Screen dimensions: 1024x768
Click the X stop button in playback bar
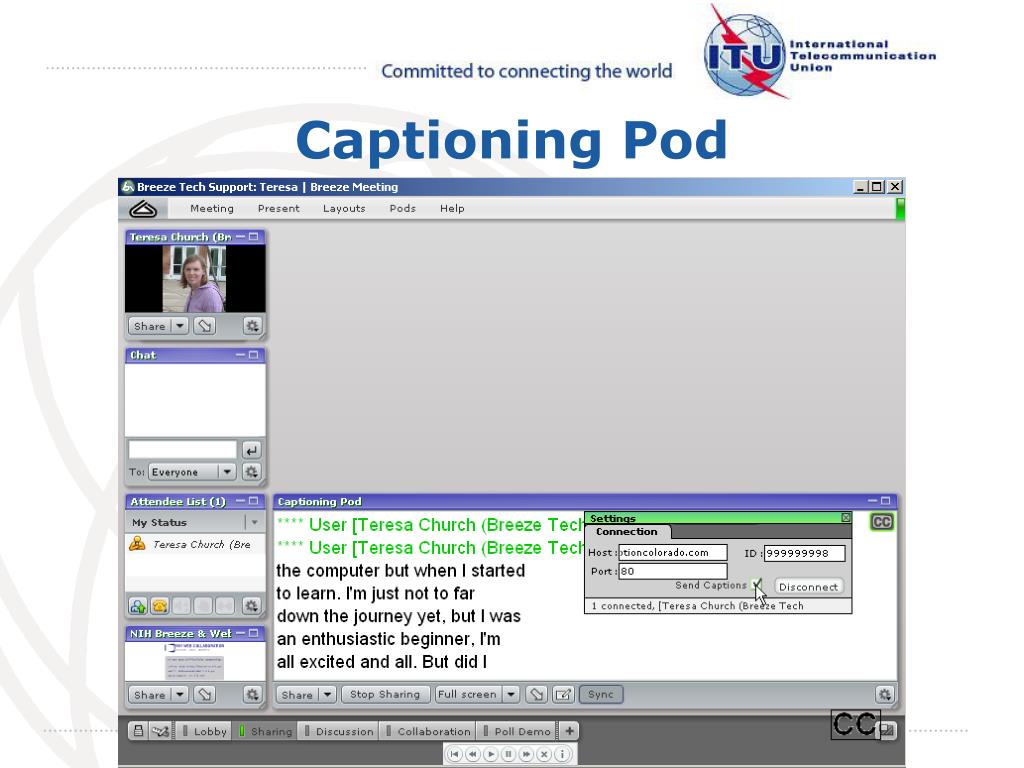coord(543,754)
